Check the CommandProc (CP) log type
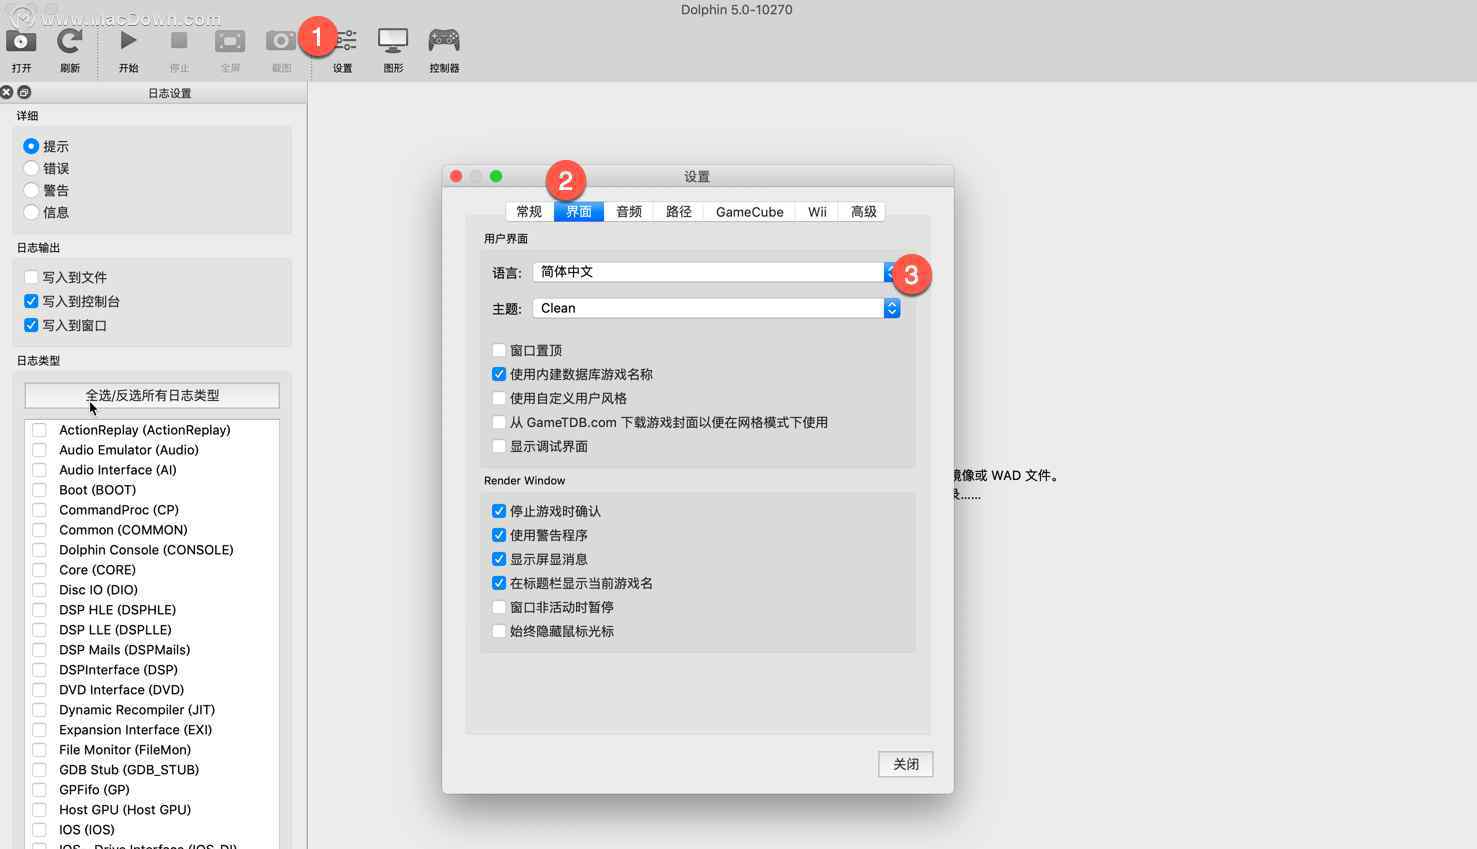1477x849 pixels. 39,510
